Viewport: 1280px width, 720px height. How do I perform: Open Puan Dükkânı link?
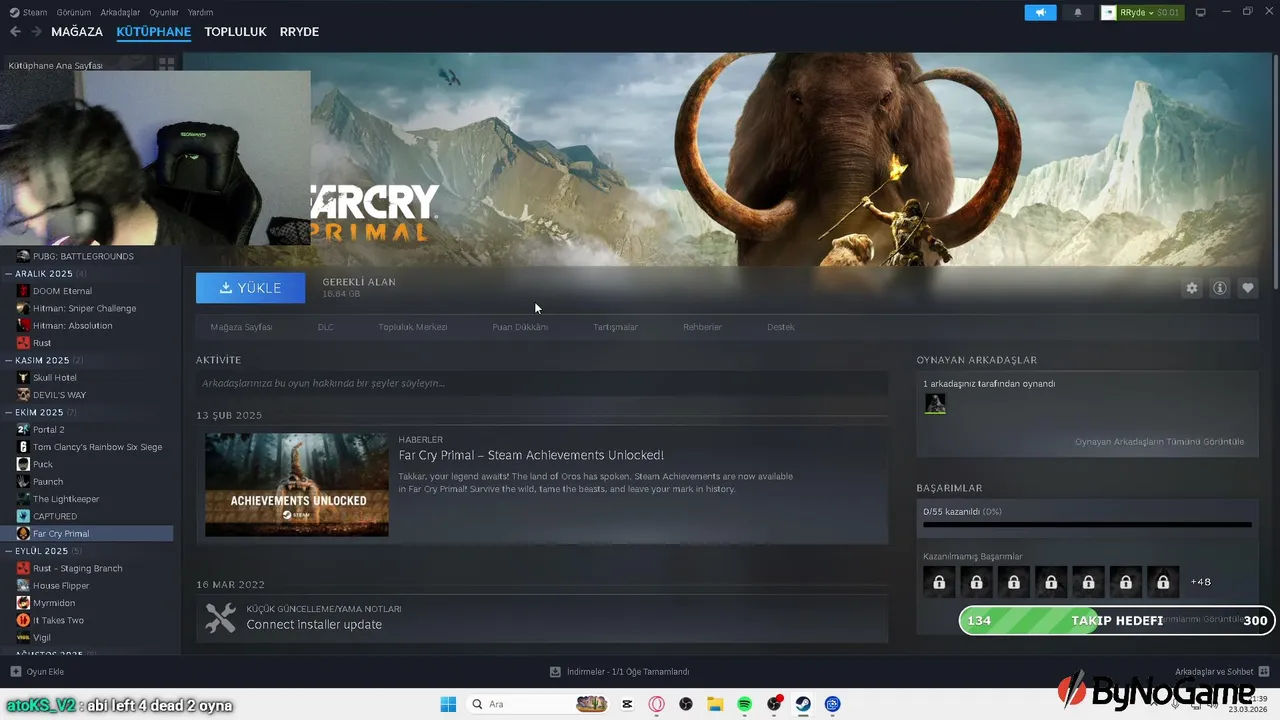520,327
